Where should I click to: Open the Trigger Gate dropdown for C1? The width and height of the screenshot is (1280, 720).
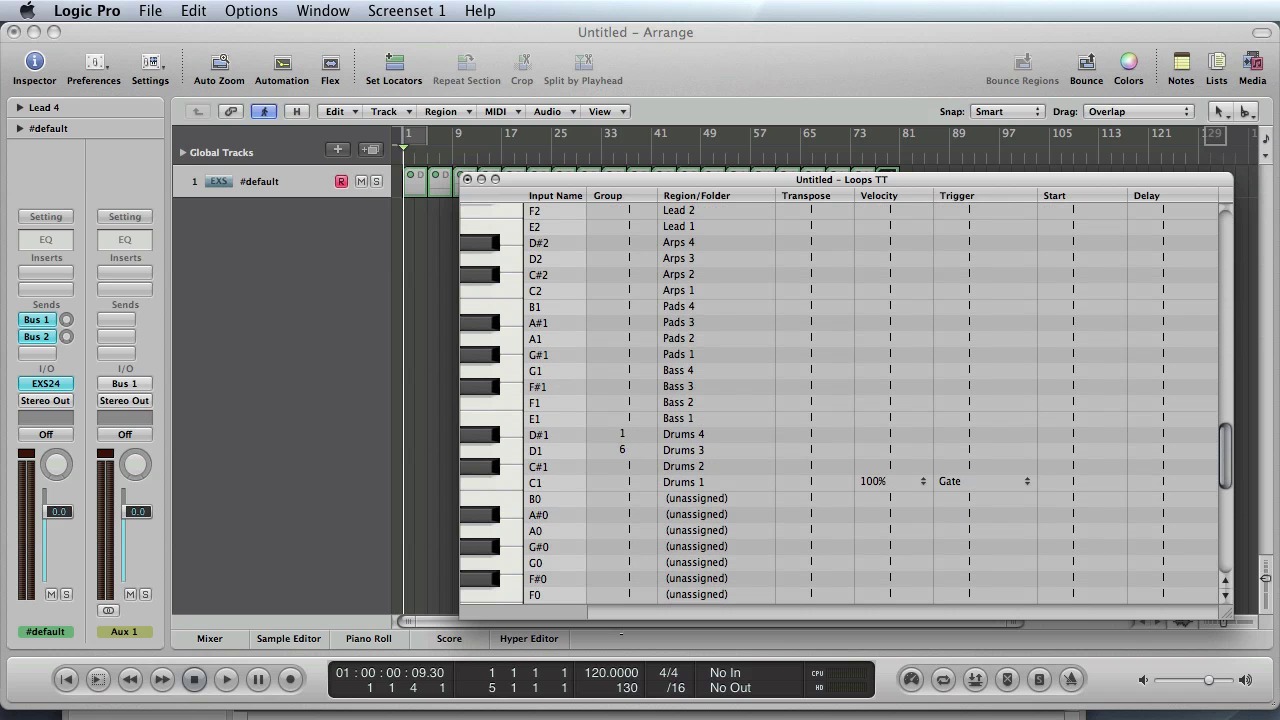pos(985,482)
